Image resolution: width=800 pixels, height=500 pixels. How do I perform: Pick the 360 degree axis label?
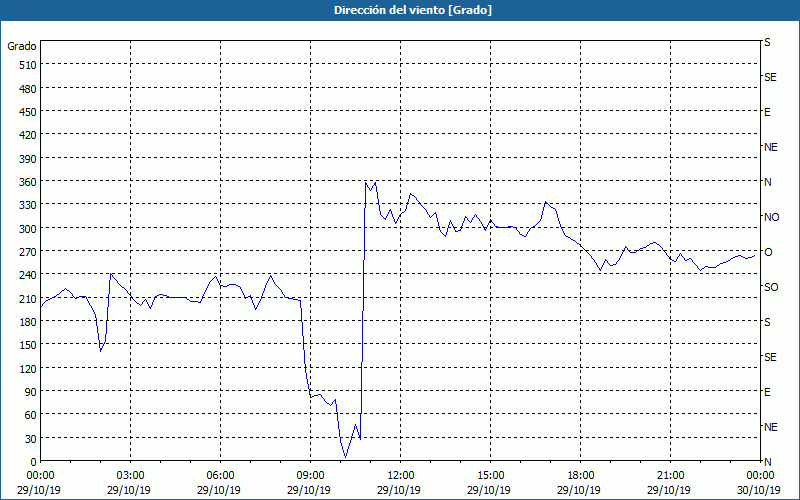pyautogui.click(x=29, y=182)
